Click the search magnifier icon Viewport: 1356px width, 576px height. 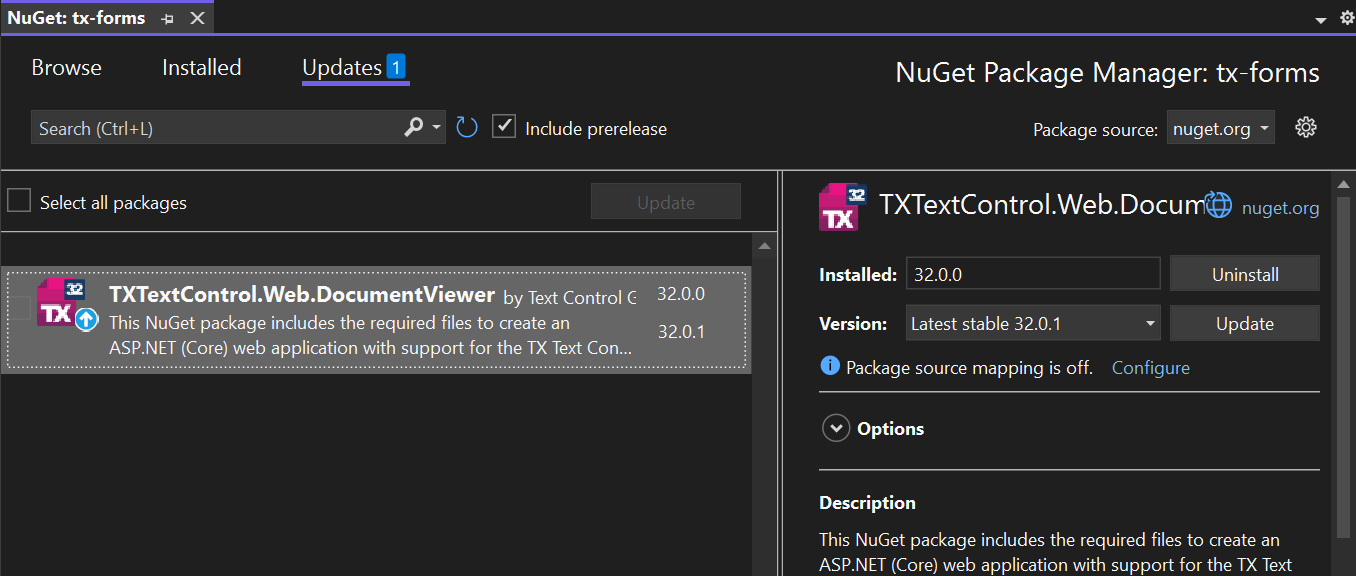tap(413, 128)
